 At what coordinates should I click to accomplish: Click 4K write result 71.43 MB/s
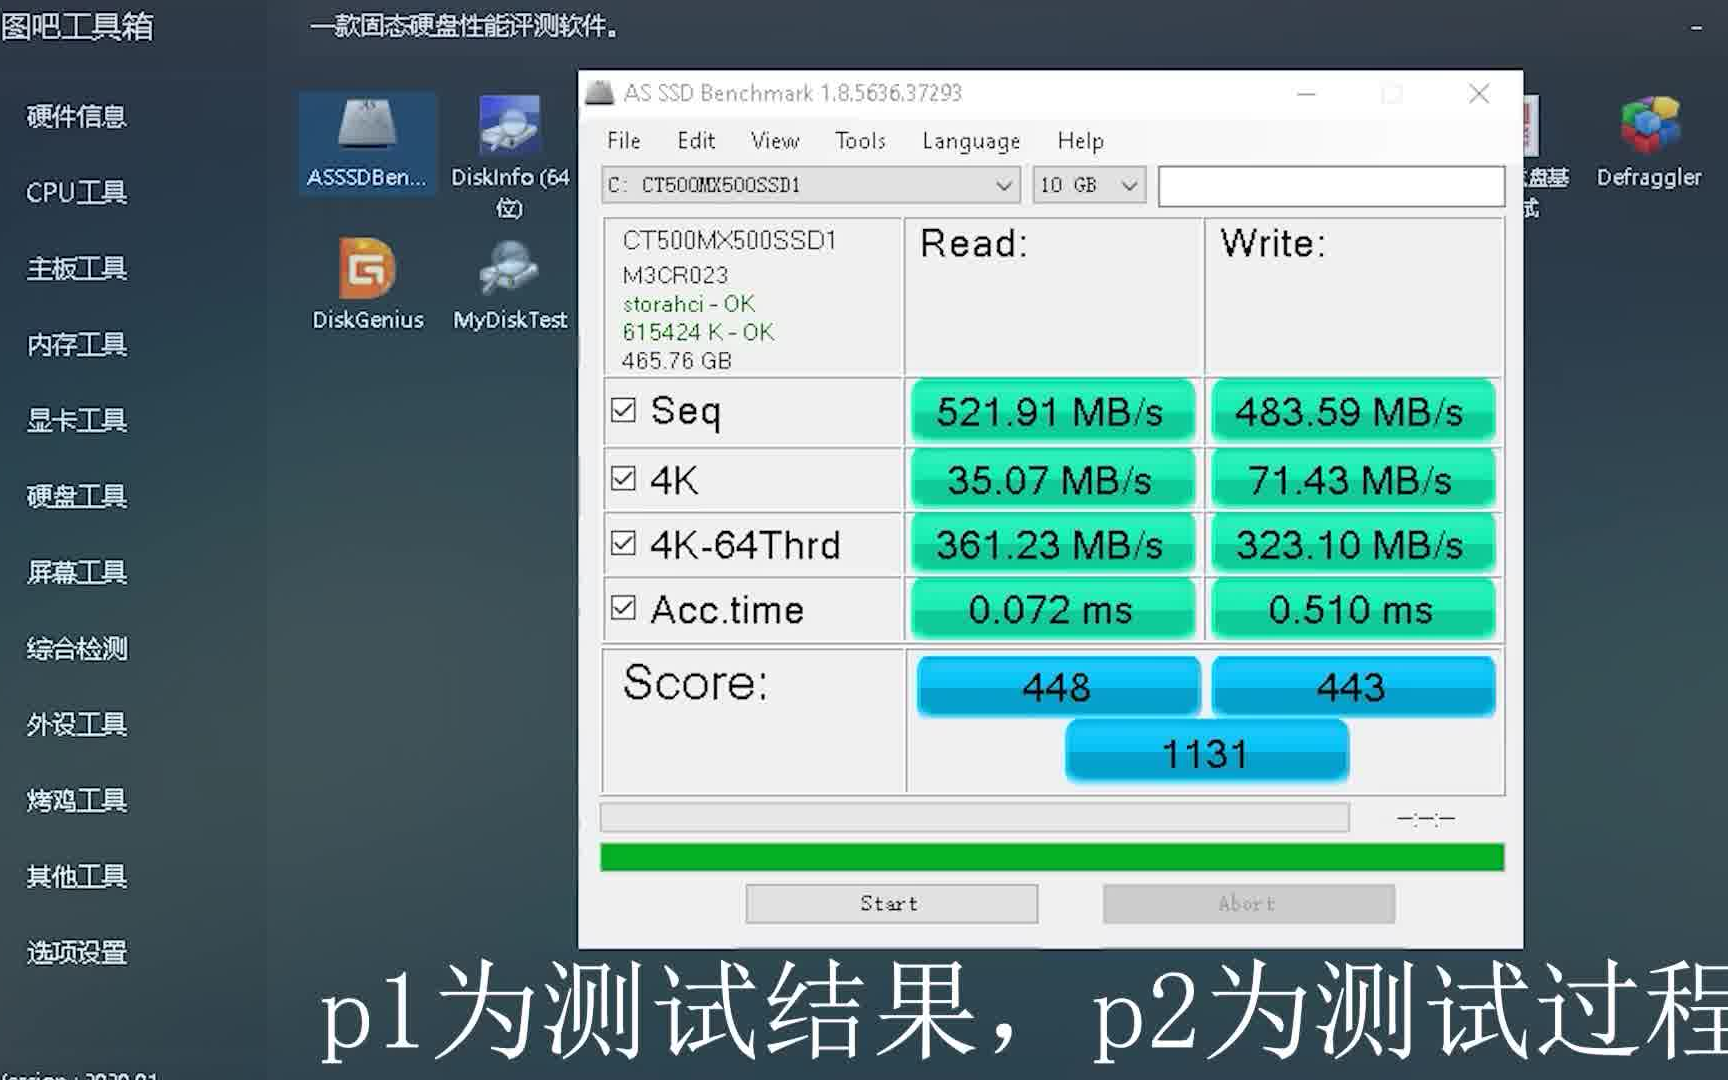coord(1352,479)
